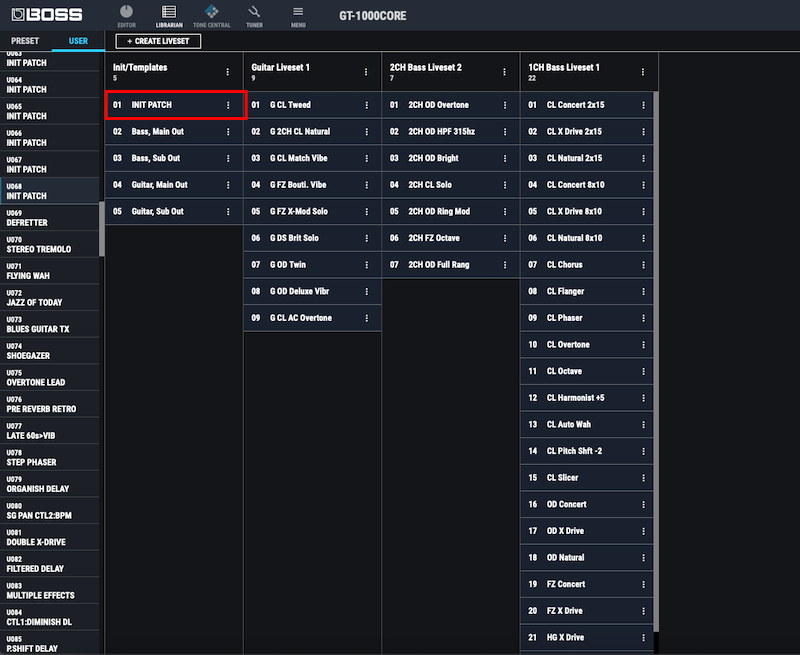Screen dimensions: 800x655
Task: Select the G FZ Bouti. Vibe patch
Action: pos(312,185)
